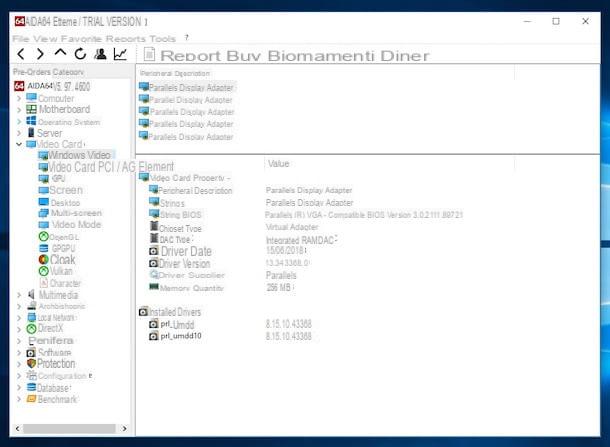Viewport: 610px width, 447px height.
Task: Expand the Computer tree node
Action: pos(19,98)
